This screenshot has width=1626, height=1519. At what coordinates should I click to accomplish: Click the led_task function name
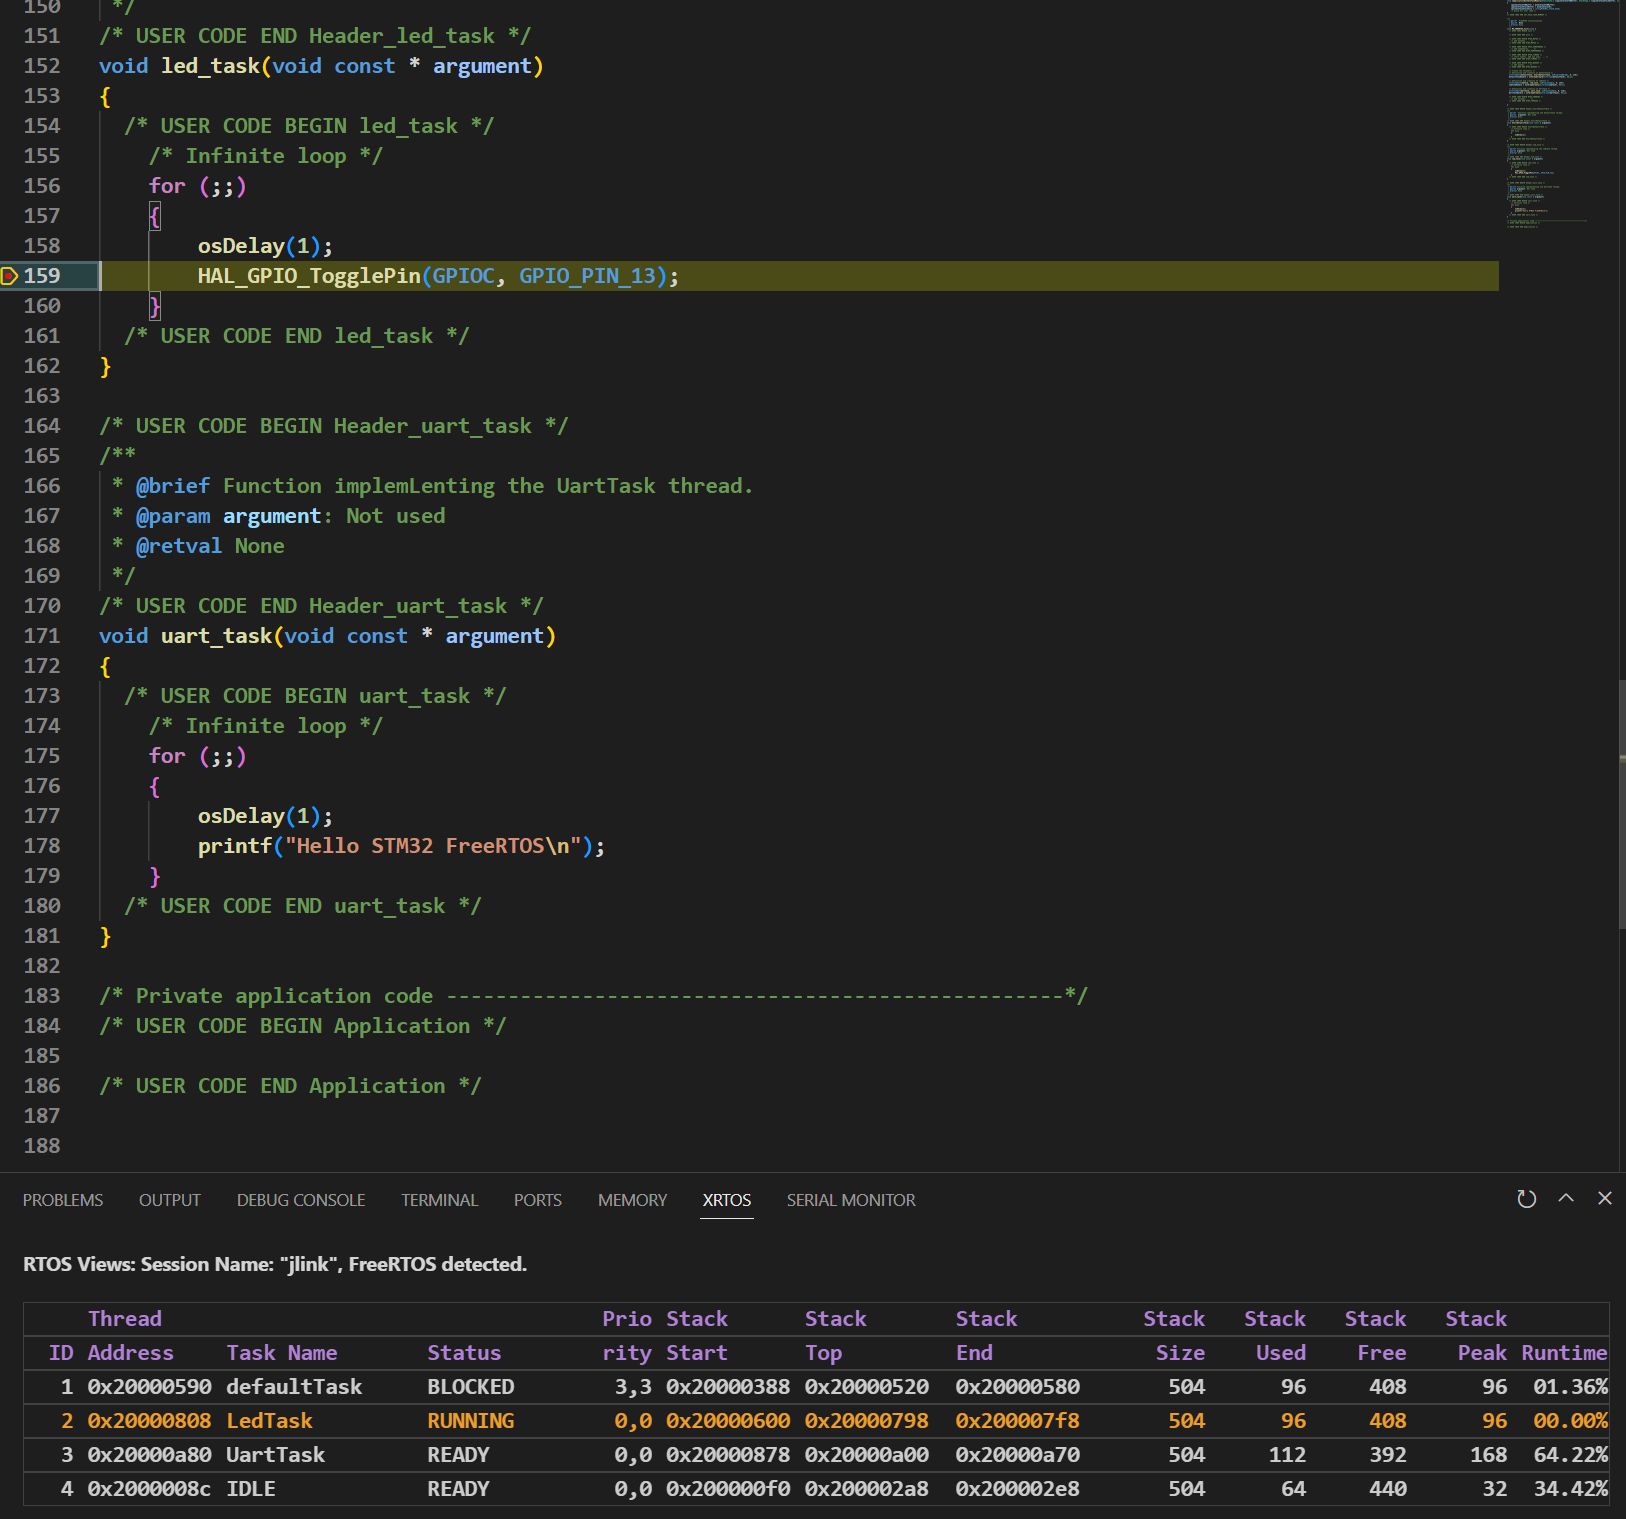coord(210,66)
